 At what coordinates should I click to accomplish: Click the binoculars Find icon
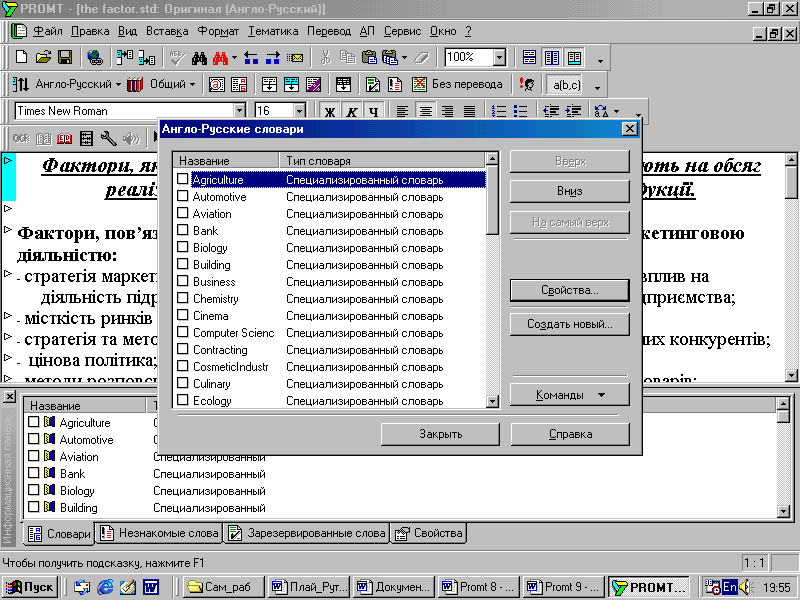point(199,58)
